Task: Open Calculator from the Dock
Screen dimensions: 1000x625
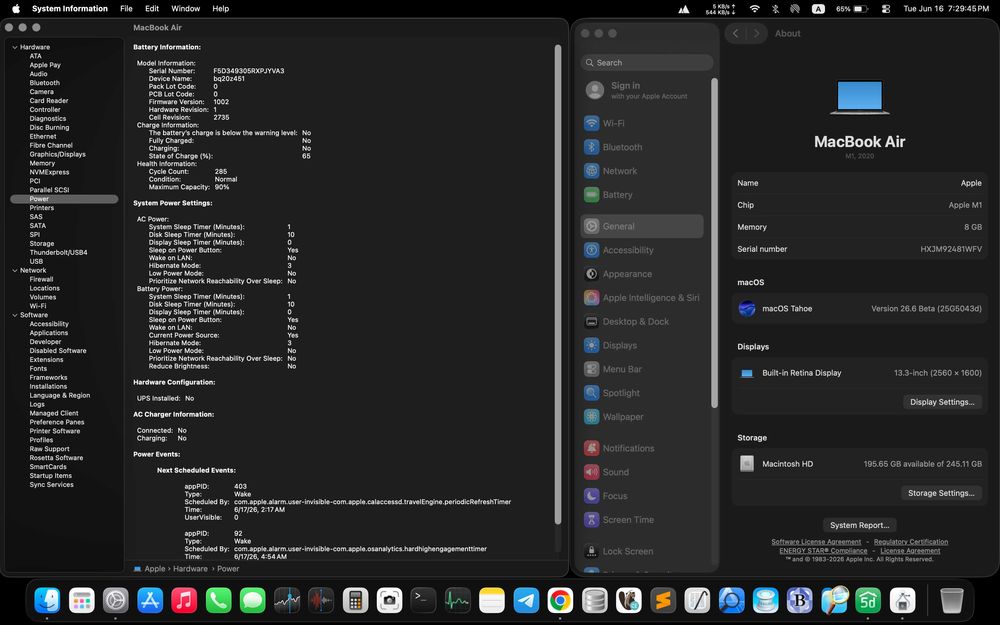Action: 355,600
